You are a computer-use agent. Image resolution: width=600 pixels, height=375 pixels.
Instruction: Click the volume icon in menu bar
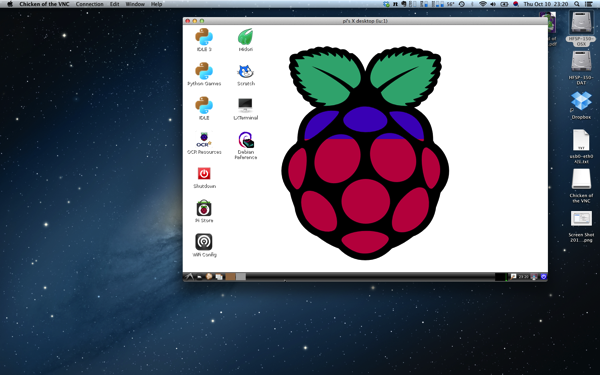(x=493, y=4)
